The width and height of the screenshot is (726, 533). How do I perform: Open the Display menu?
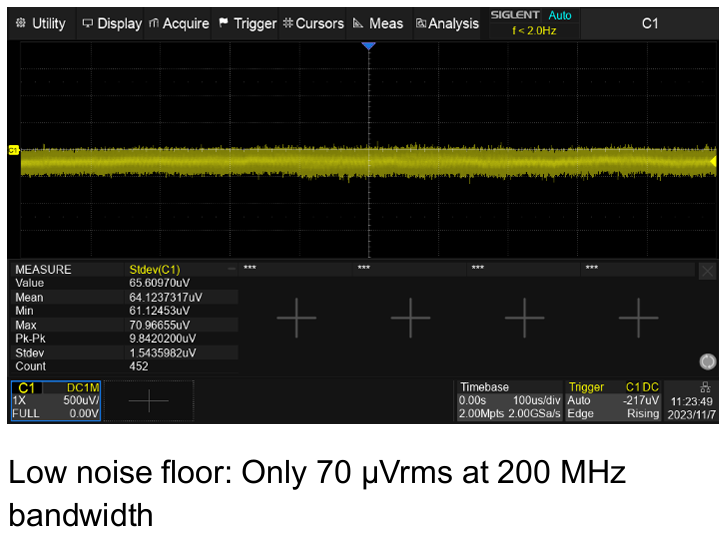112,23
